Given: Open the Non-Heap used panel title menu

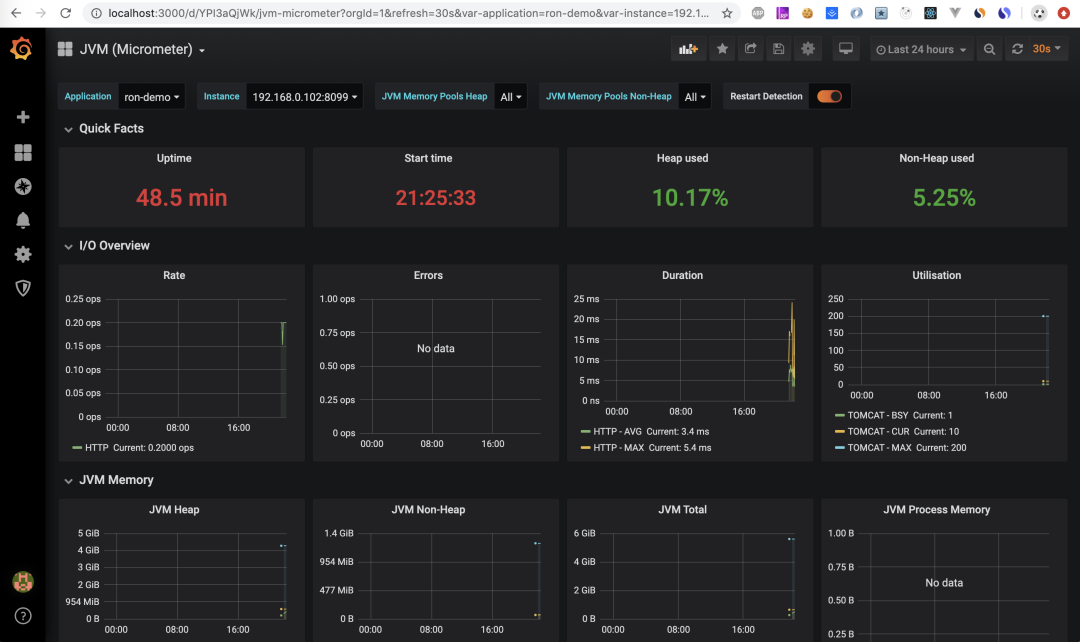Looking at the screenshot, I should [x=937, y=158].
